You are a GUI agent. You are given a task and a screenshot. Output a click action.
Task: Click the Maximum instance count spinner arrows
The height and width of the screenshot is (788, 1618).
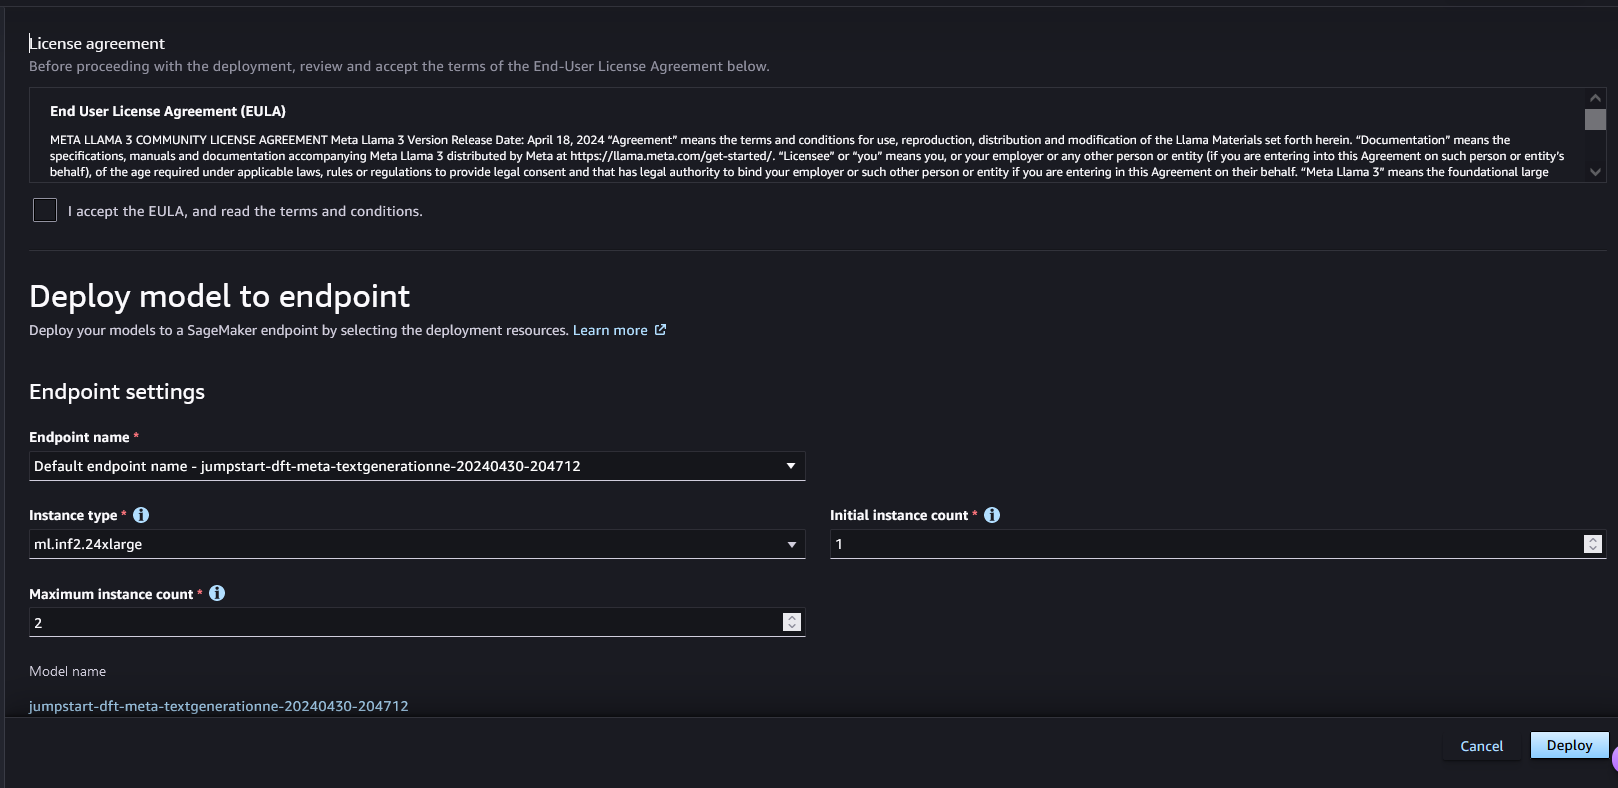coord(792,622)
